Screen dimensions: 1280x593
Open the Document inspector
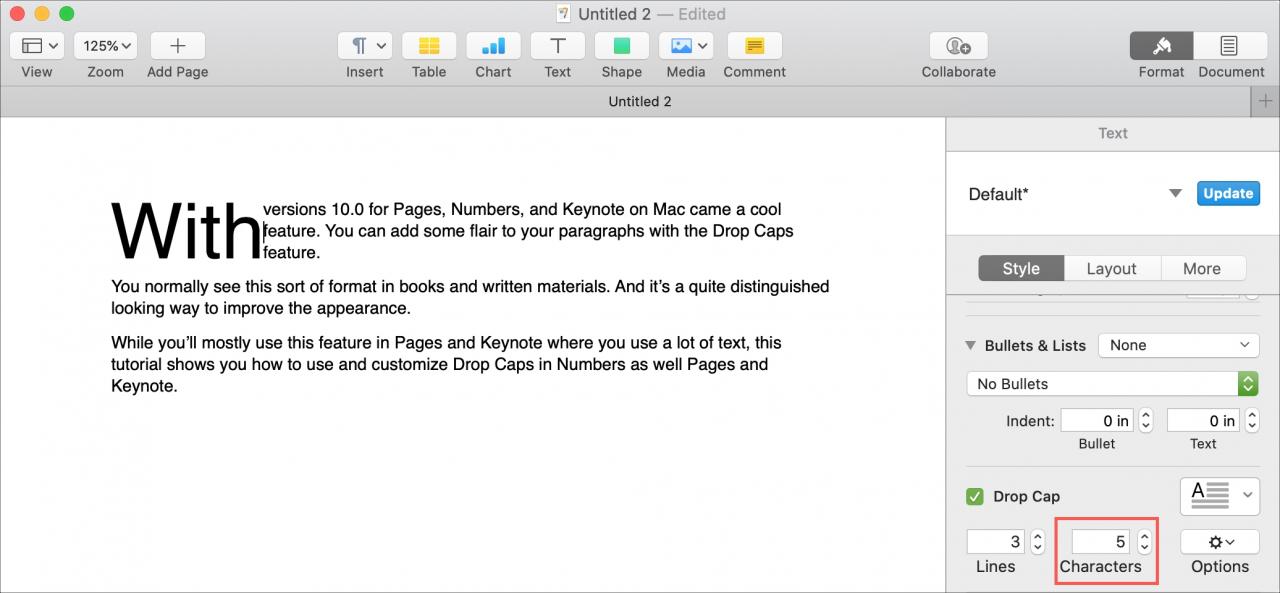pyautogui.click(x=1230, y=46)
